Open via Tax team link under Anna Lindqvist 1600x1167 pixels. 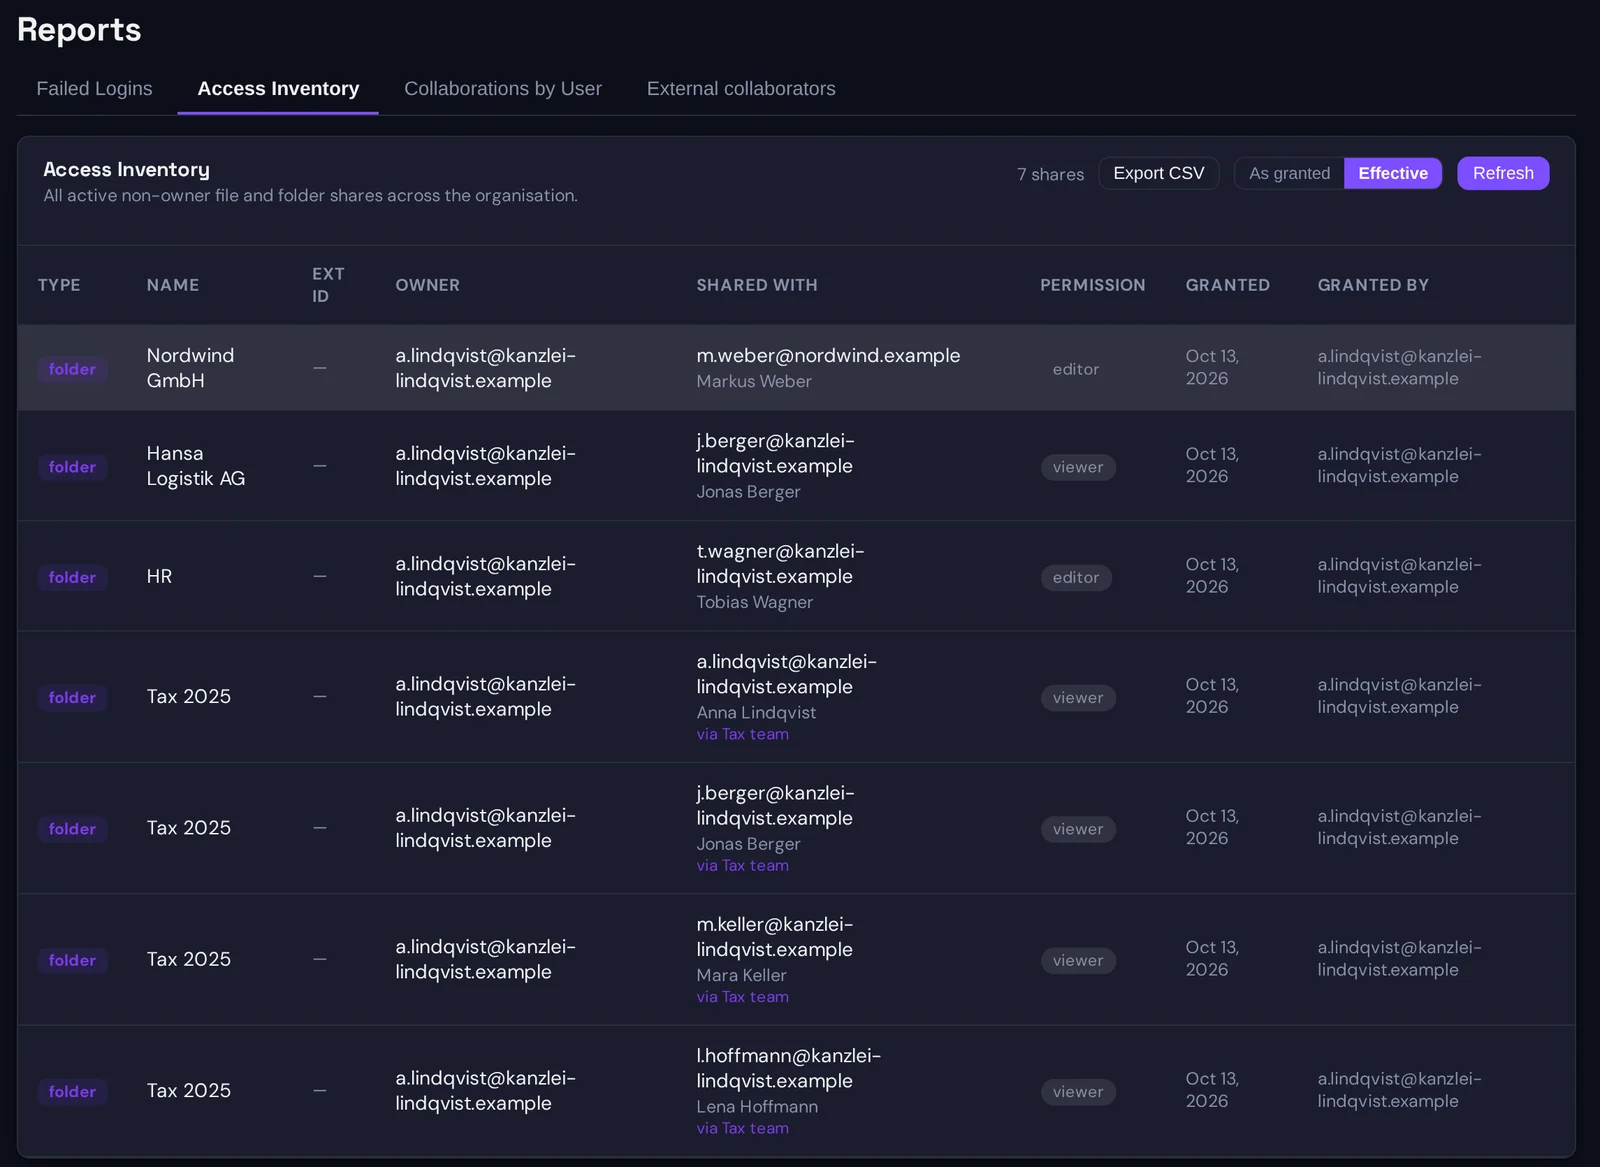(743, 734)
